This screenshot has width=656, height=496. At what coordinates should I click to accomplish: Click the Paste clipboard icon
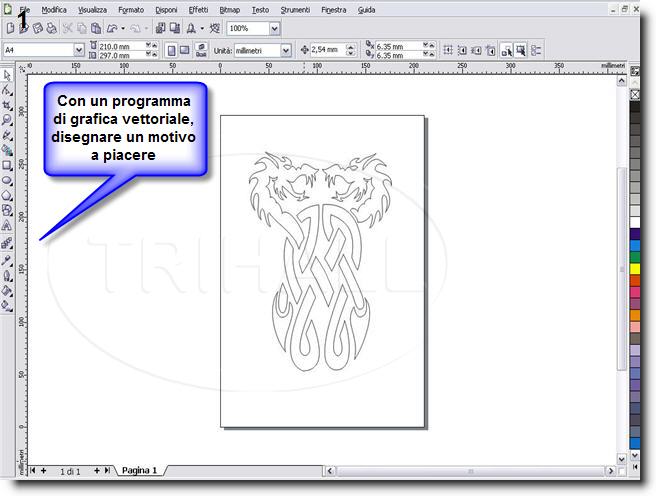pyautogui.click(x=96, y=28)
